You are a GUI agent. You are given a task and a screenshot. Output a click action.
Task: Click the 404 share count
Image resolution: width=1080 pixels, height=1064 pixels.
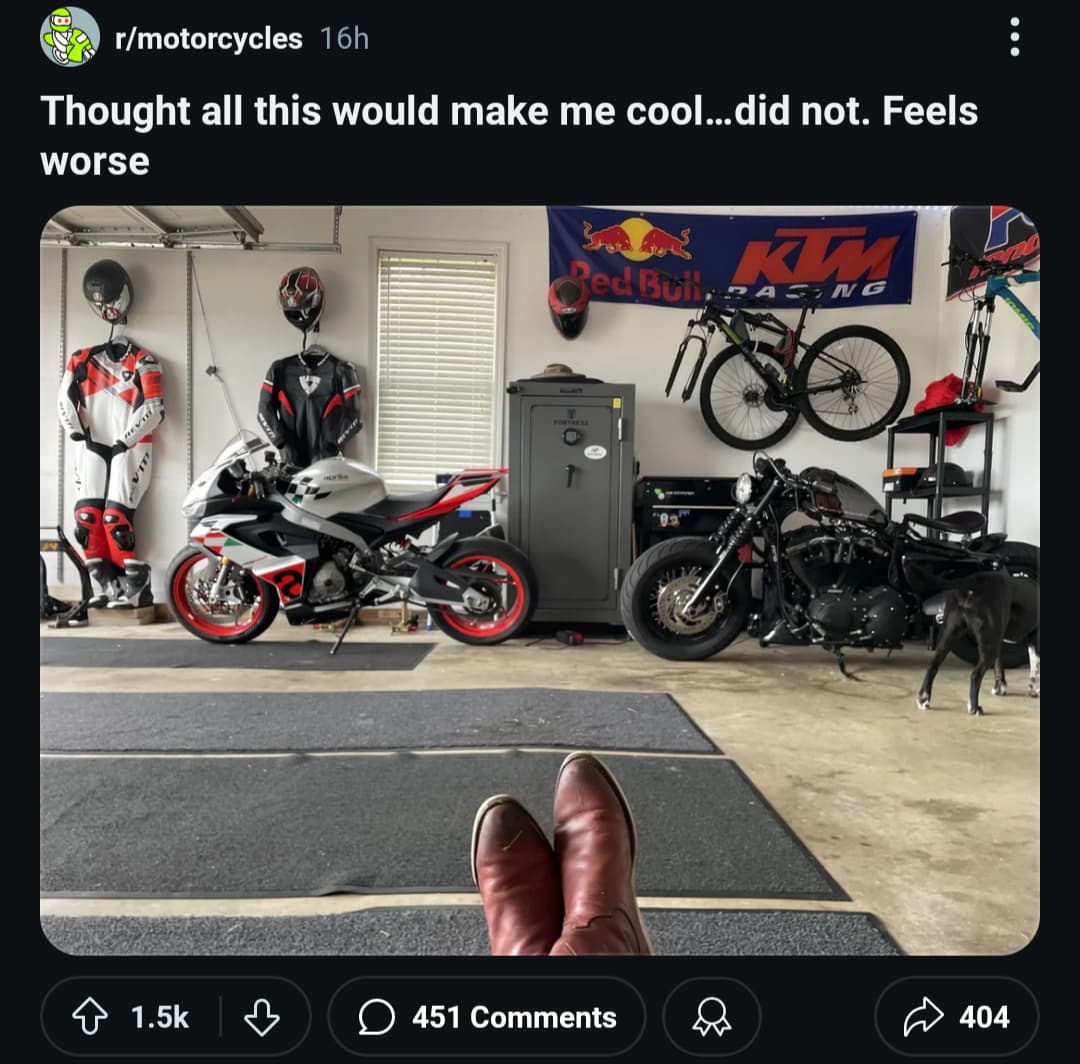(x=984, y=1016)
